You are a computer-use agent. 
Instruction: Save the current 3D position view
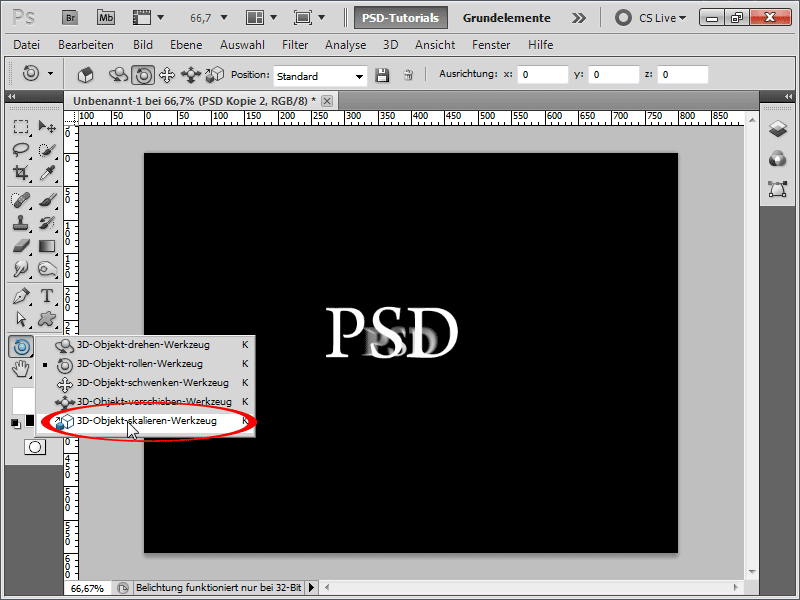pyautogui.click(x=382, y=76)
